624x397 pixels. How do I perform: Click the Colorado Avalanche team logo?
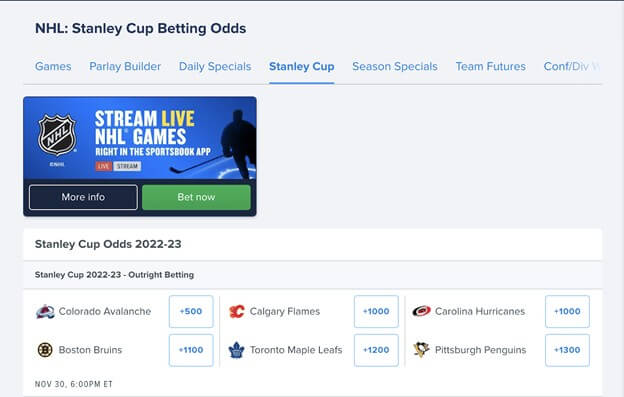click(45, 311)
